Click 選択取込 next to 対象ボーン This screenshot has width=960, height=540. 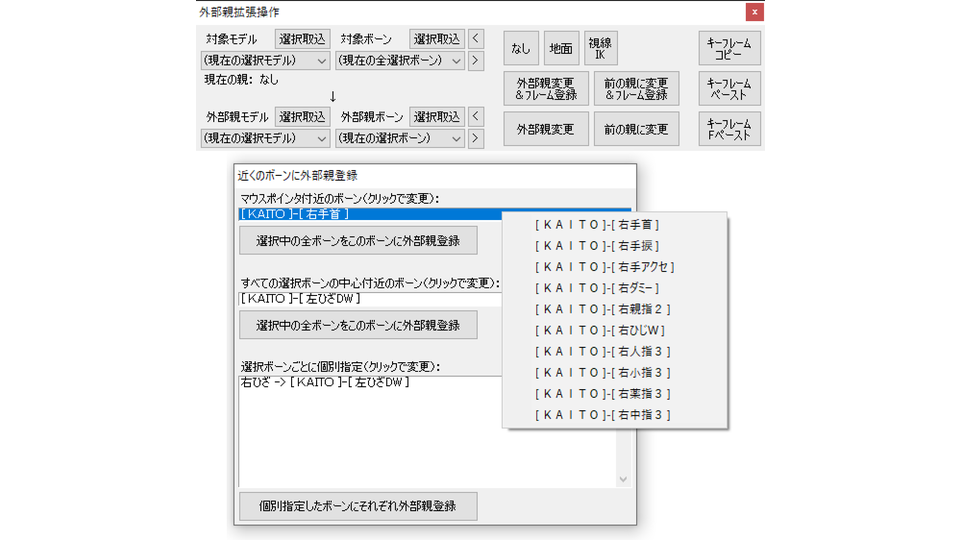click(437, 39)
